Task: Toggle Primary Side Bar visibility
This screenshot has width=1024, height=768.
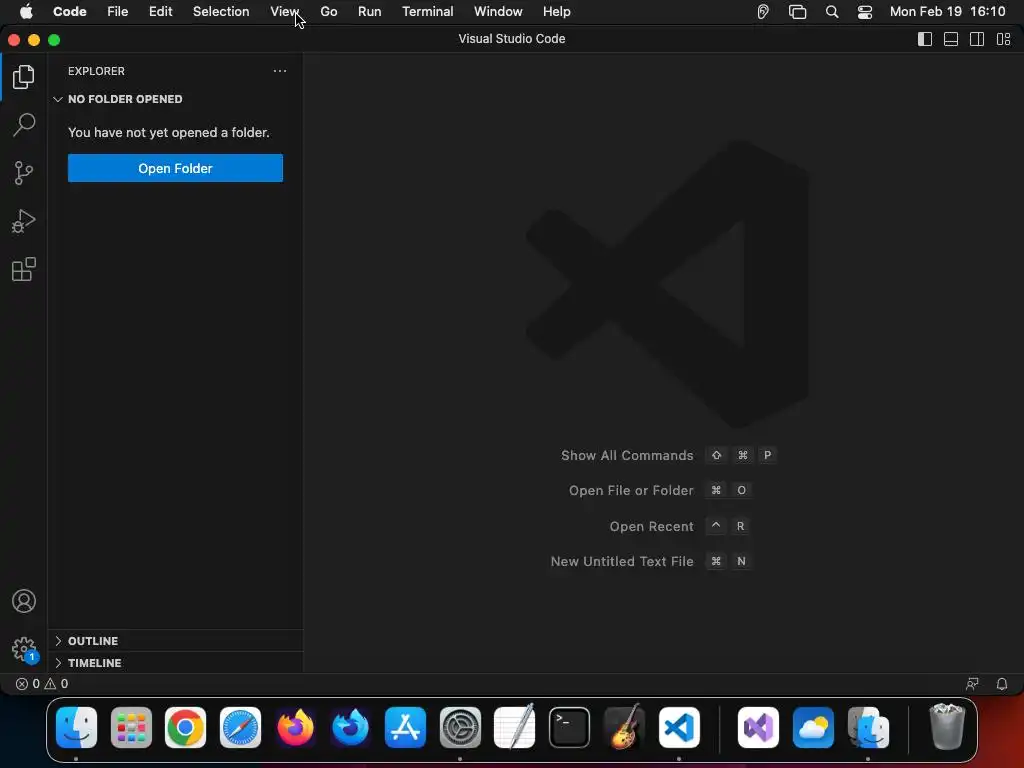Action: pyautogui.click(x=925, y=39)
